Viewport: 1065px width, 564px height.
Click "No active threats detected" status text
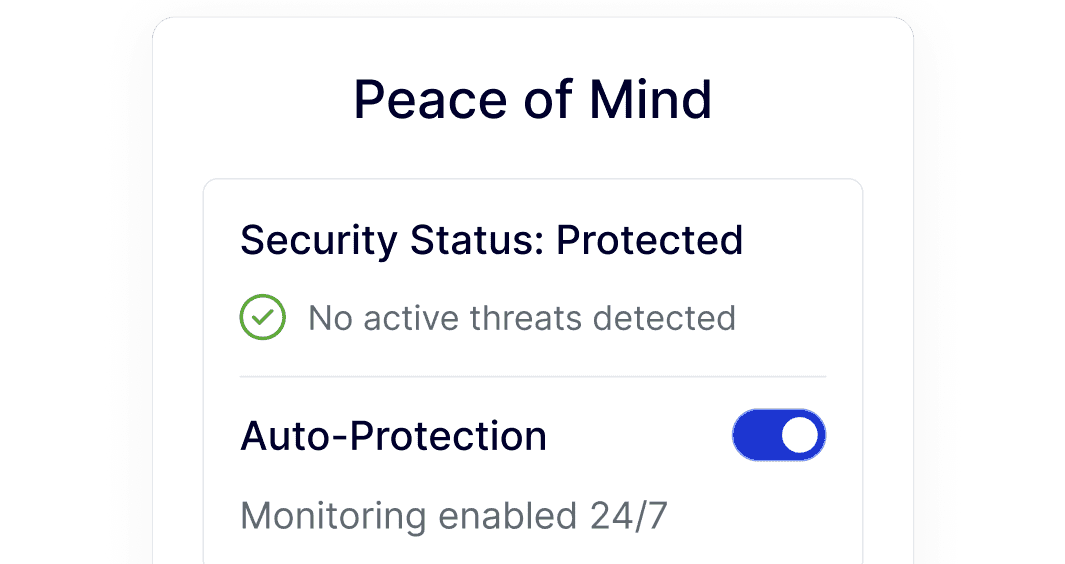coord(521,318)
